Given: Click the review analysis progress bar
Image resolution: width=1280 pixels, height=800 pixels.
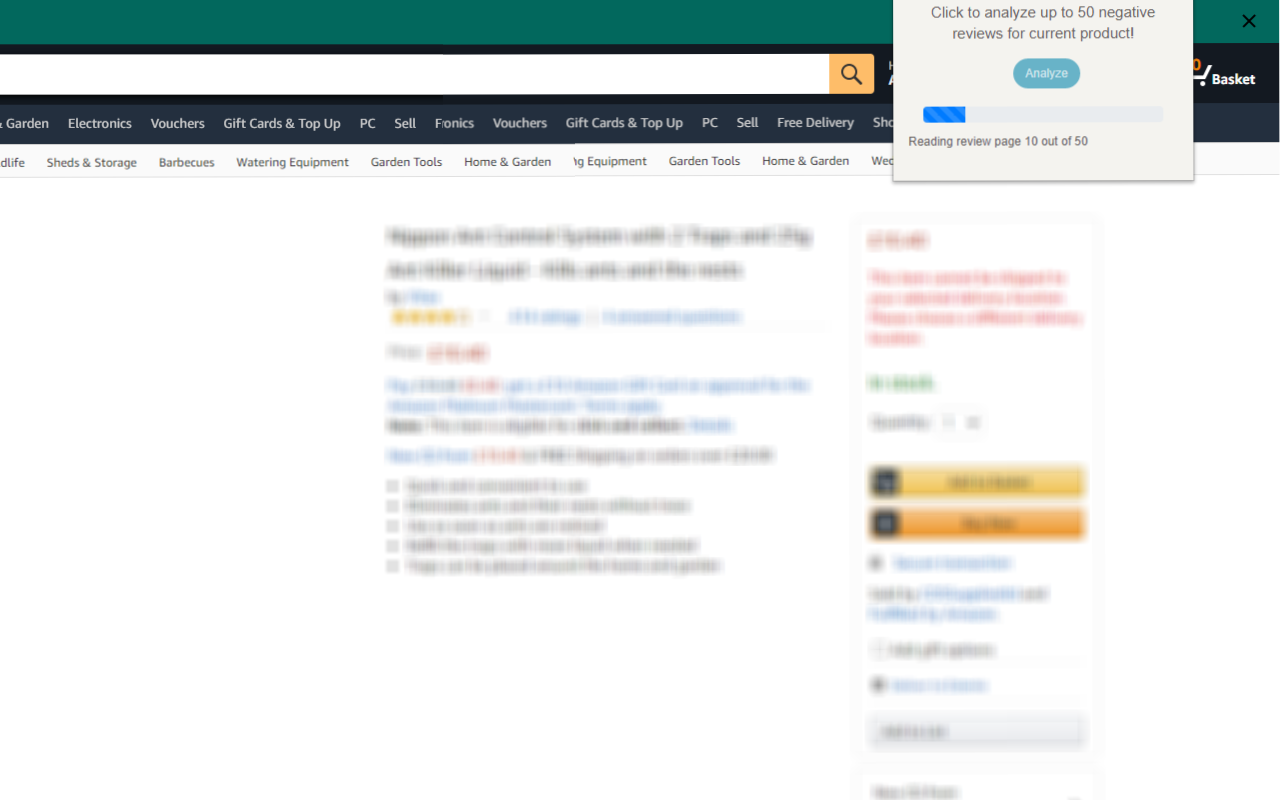Looking at the screenshot, I should tap(1042, 114).
